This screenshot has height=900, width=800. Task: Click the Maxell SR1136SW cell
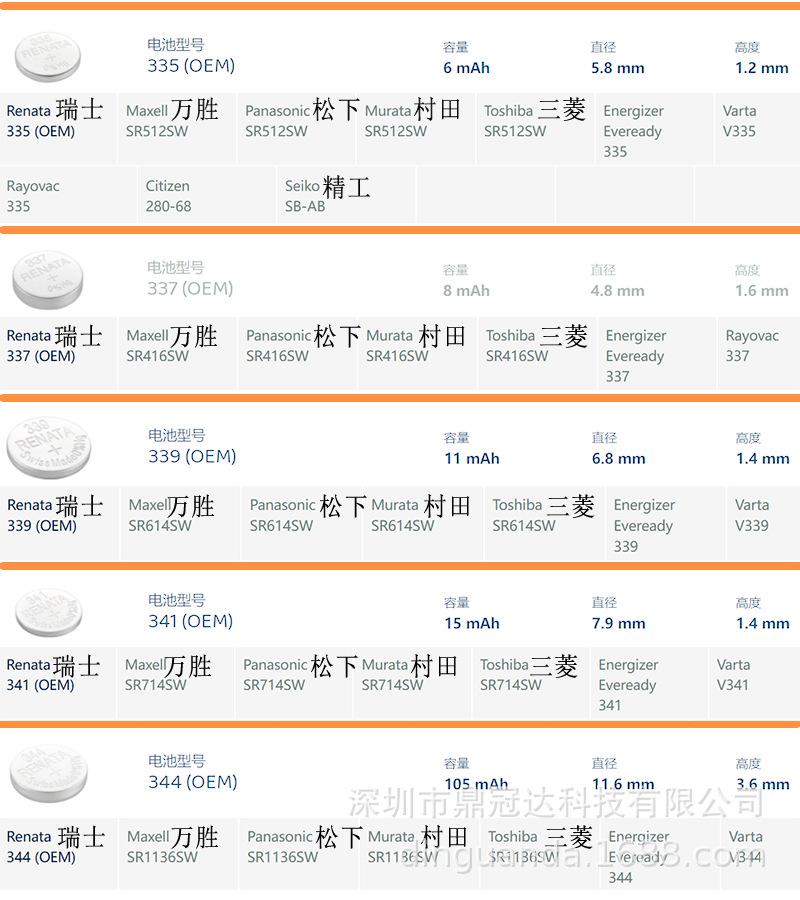click(x=177, y=854)
